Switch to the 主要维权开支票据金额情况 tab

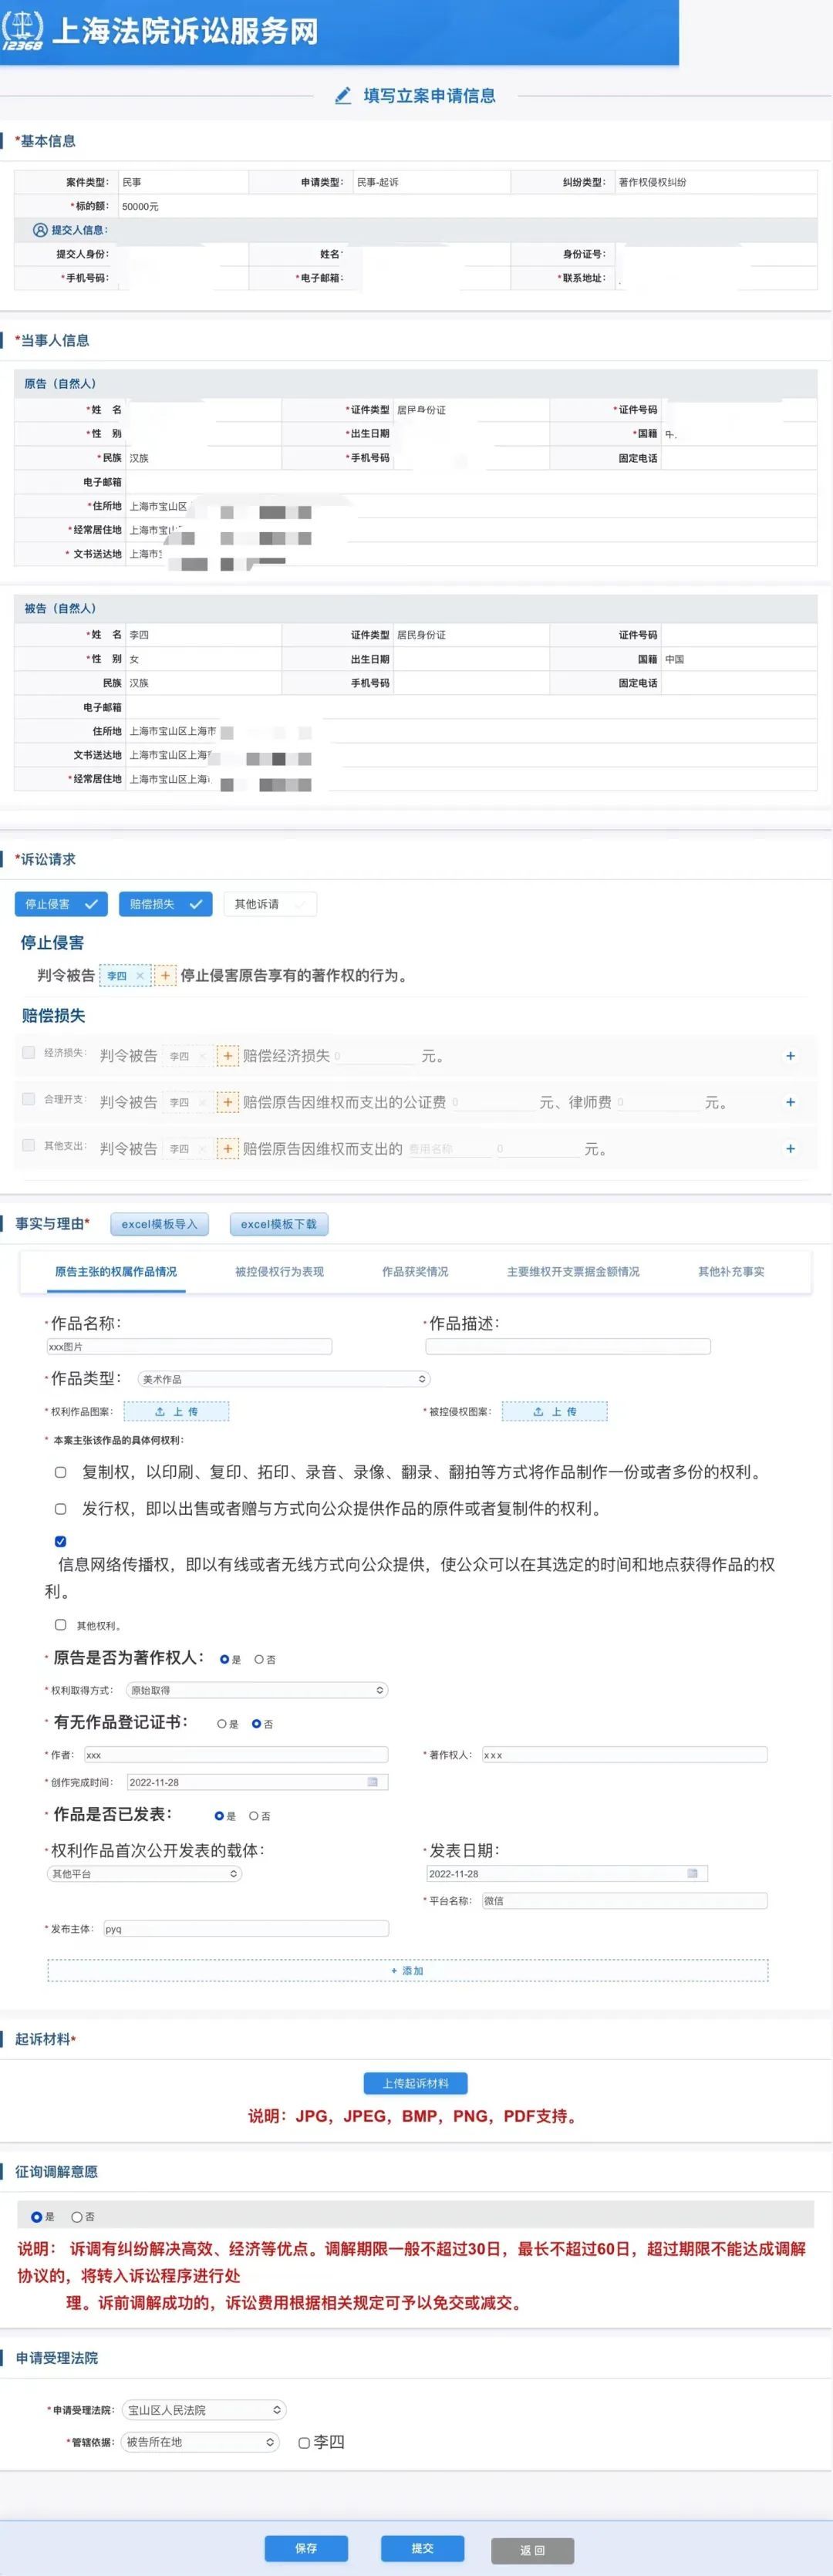pyautogui.click(x=573, y=1272)
